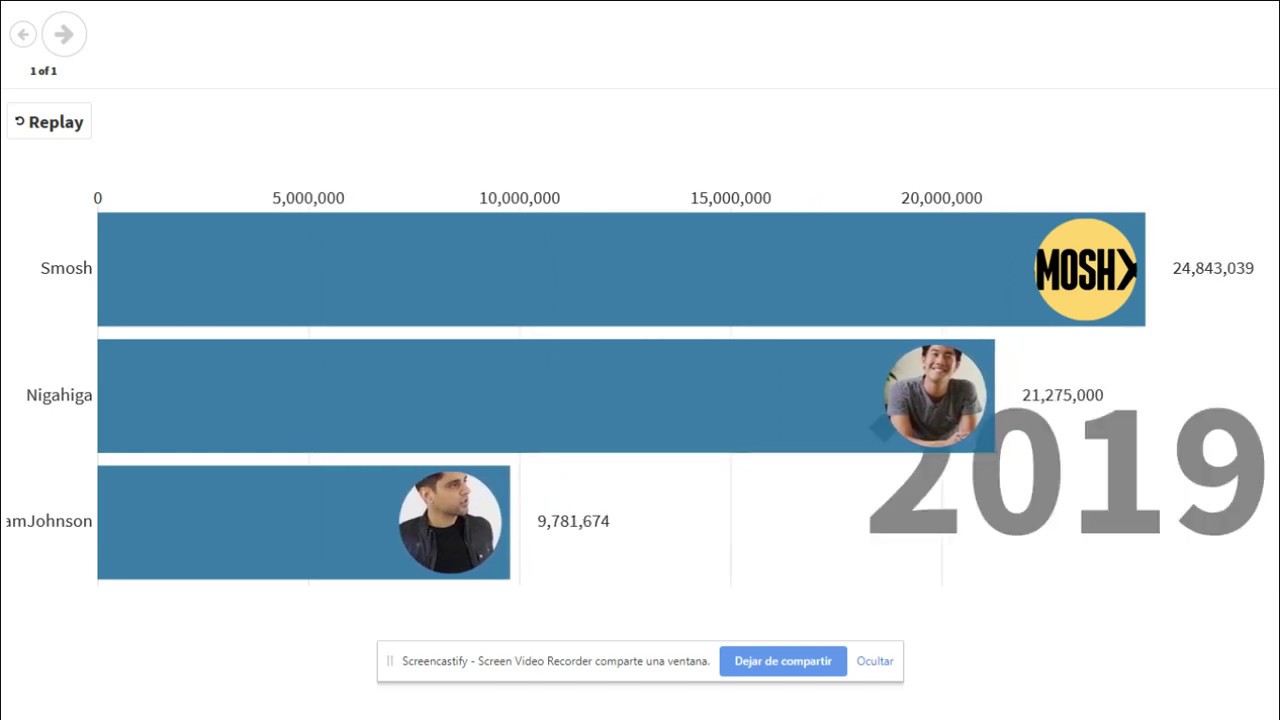Click the Smosh logo circle
This screenshot has width=1280, height=720.
[1085, 269]
